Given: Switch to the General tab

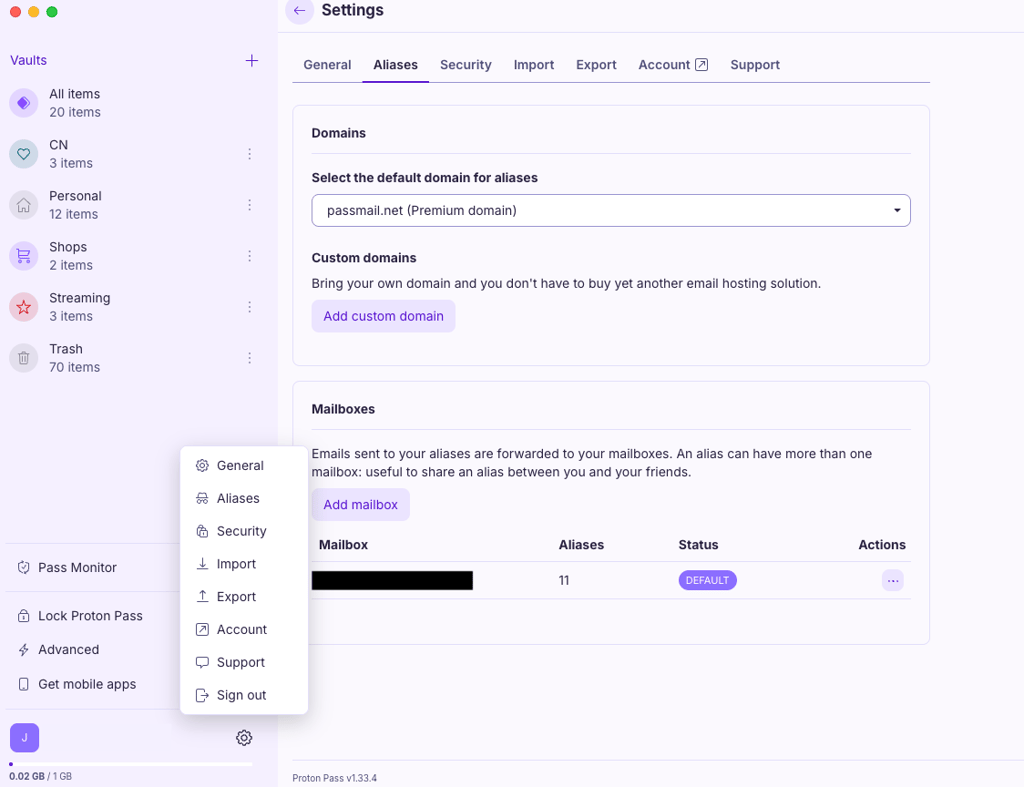Looking at the screenshot, I should 327,65.
